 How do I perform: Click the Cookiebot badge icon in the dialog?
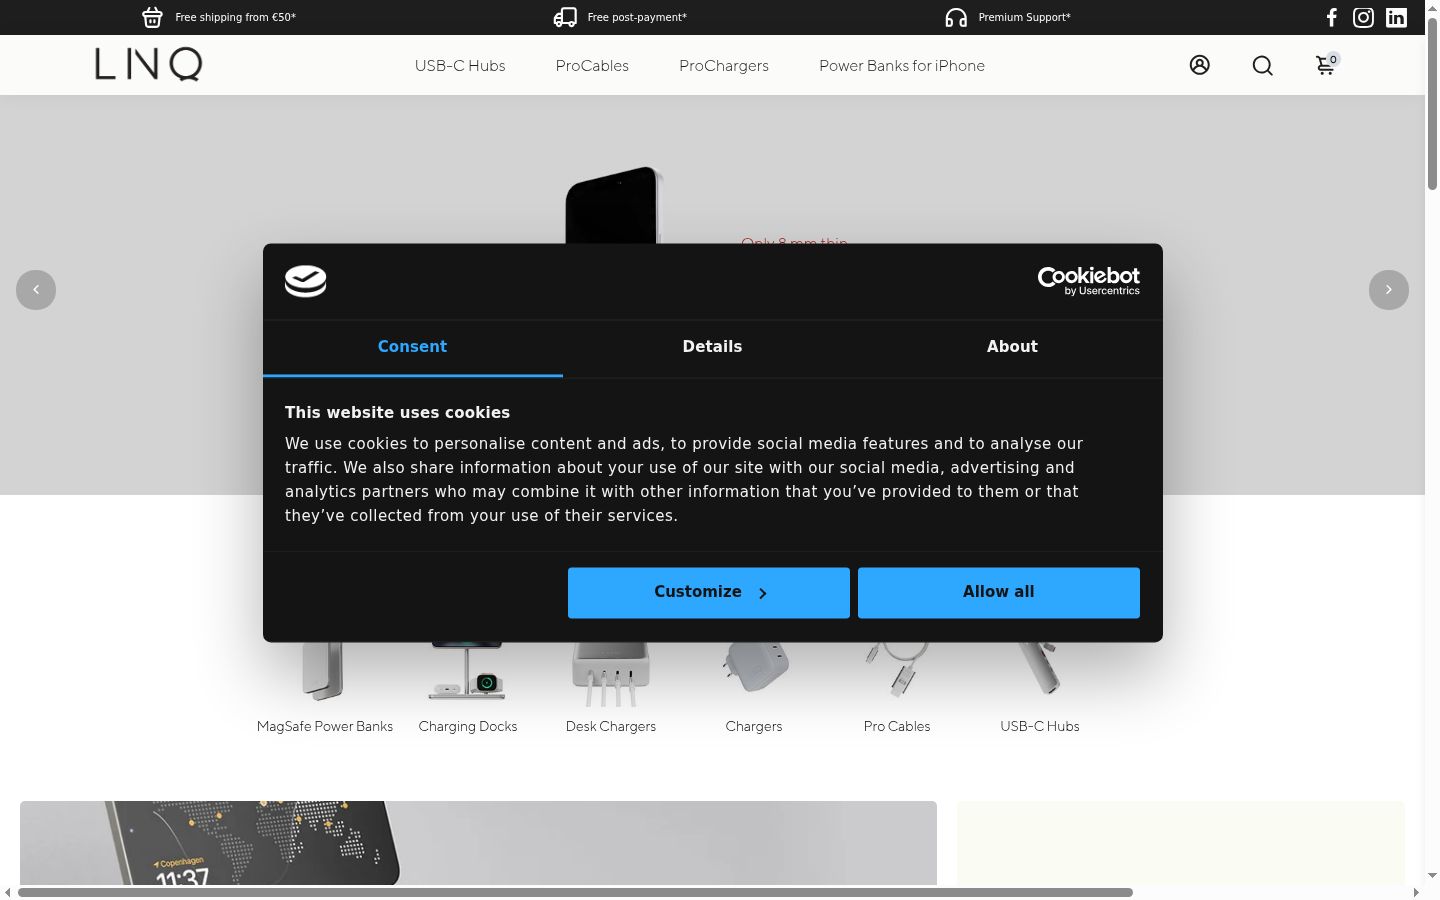pyautogui.click(x=306, y=281)
